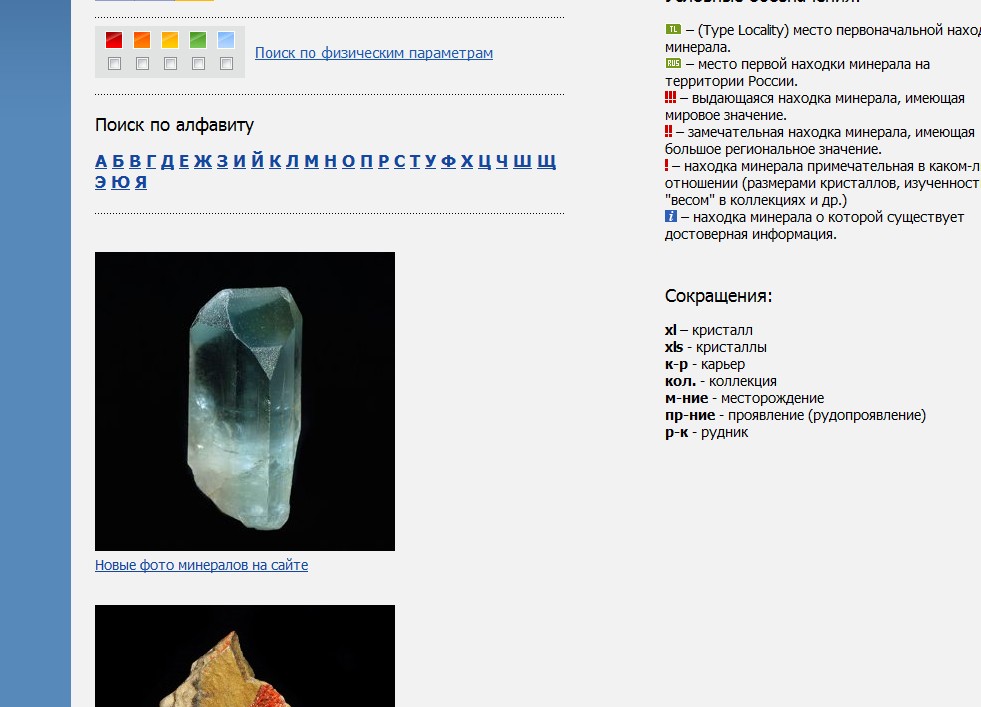This screenshot has width=981, height=707.
Task: Click the 'пр-ние - проявление (рудопроявление)' line
Action: tap(795, 415)
